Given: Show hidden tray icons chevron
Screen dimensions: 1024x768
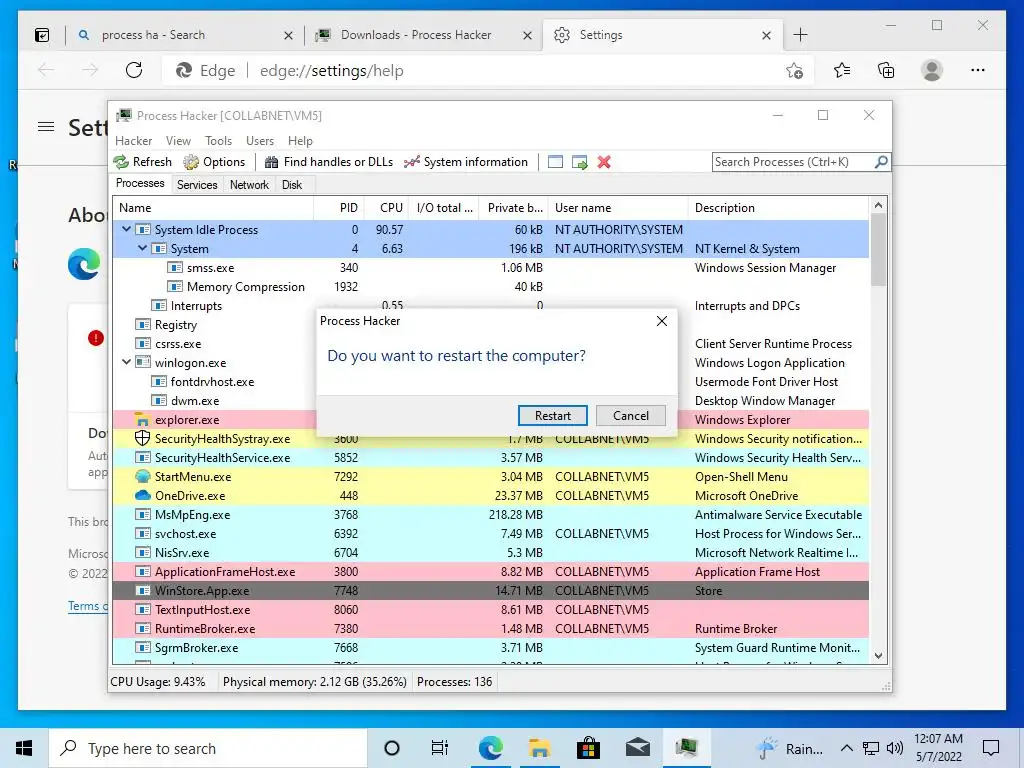Looking at the screenshot, I should click(846, 748).
